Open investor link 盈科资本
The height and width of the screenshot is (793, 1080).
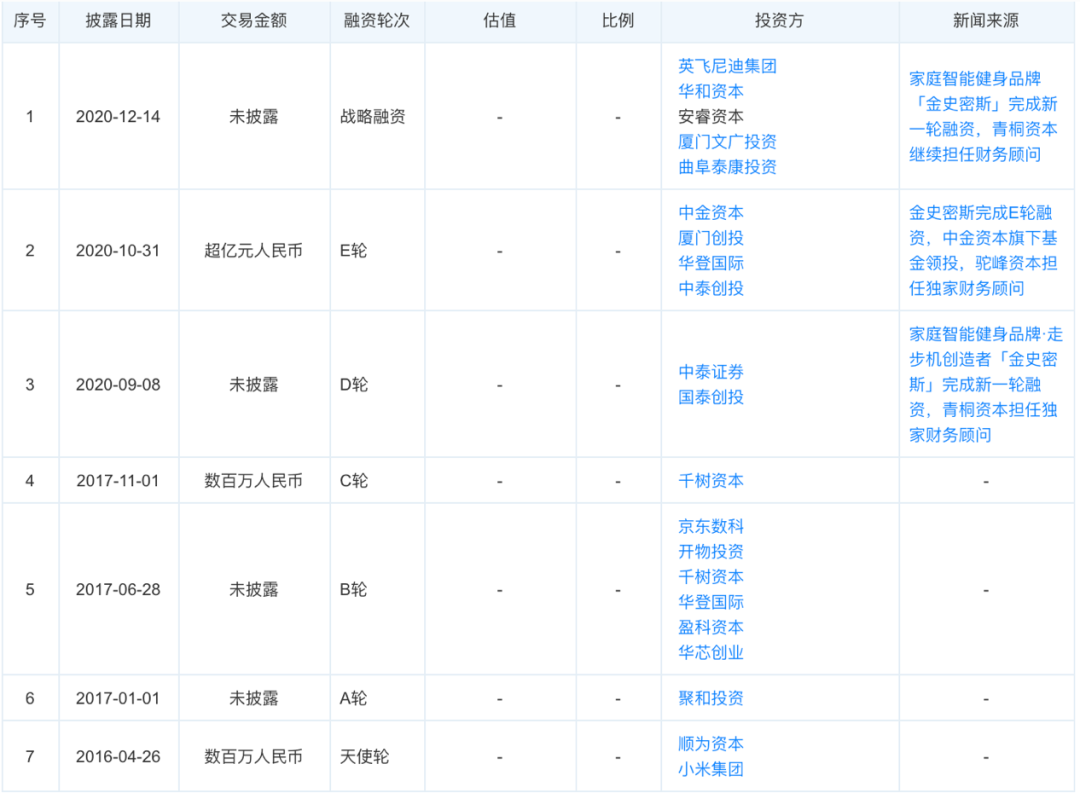pyautogui.click(x=711, y=628)
